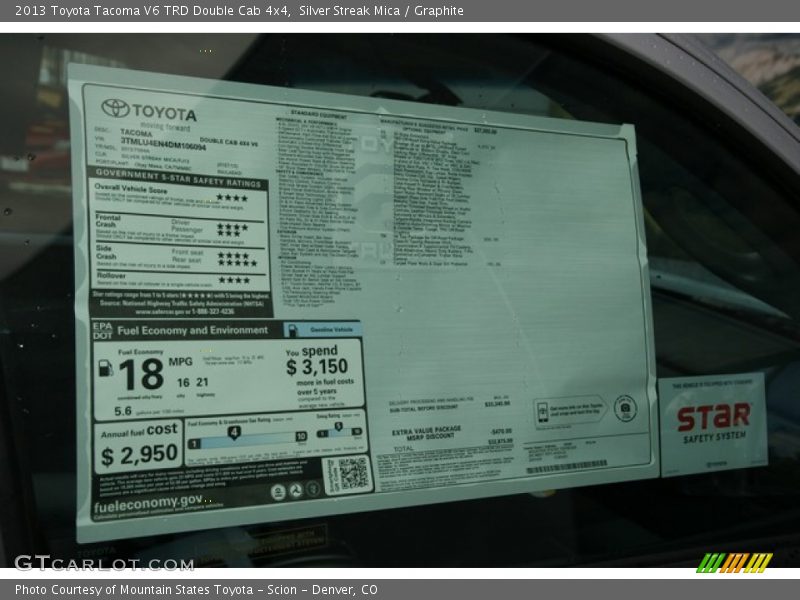Click 'TACOMA' model name on the sticker
Screen dimensions: 800x600
pos(136,133)
